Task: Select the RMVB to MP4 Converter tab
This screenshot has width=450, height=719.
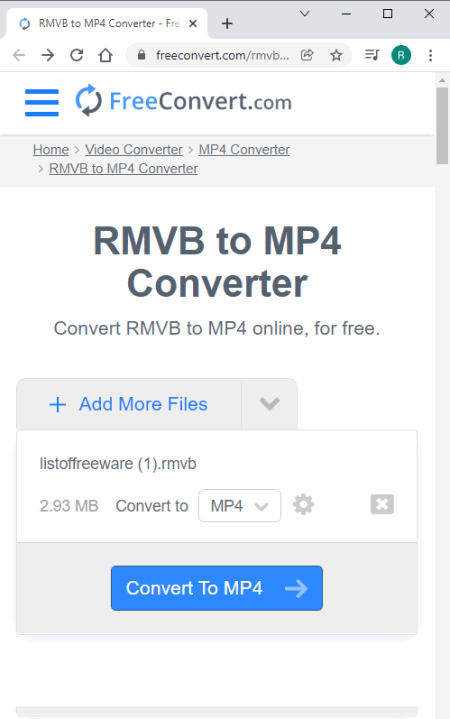Action: (x=106, y=23)
